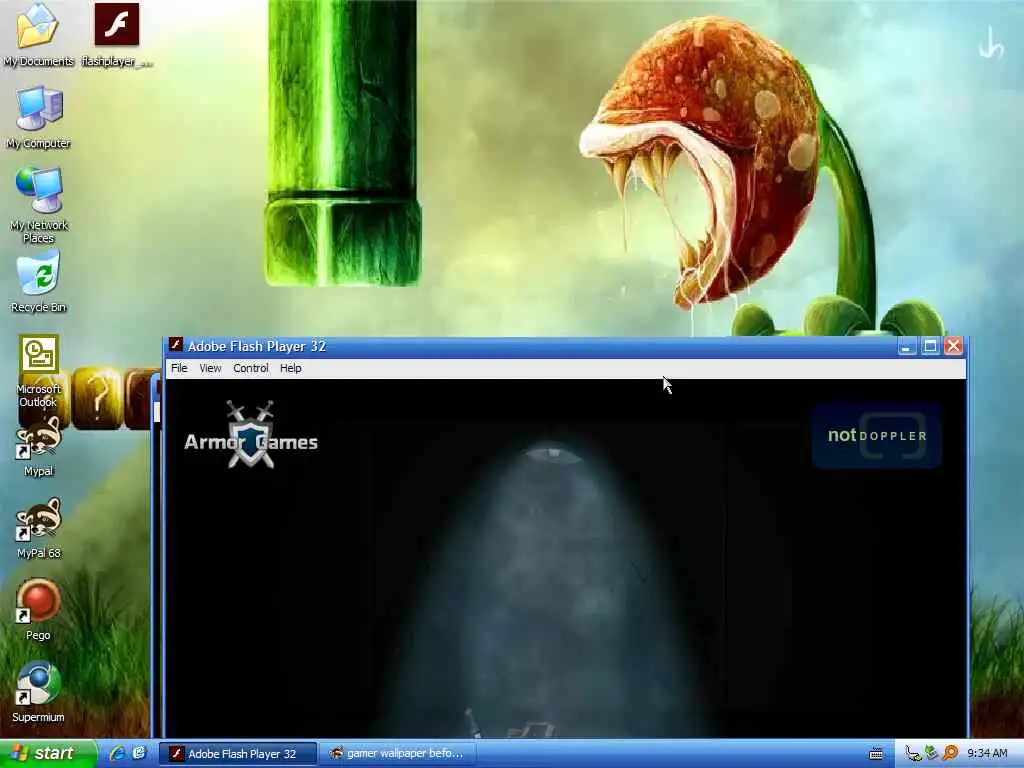Open Flash Player's Help menu
Screen dimensions: 1024x768
pos(291,368)
